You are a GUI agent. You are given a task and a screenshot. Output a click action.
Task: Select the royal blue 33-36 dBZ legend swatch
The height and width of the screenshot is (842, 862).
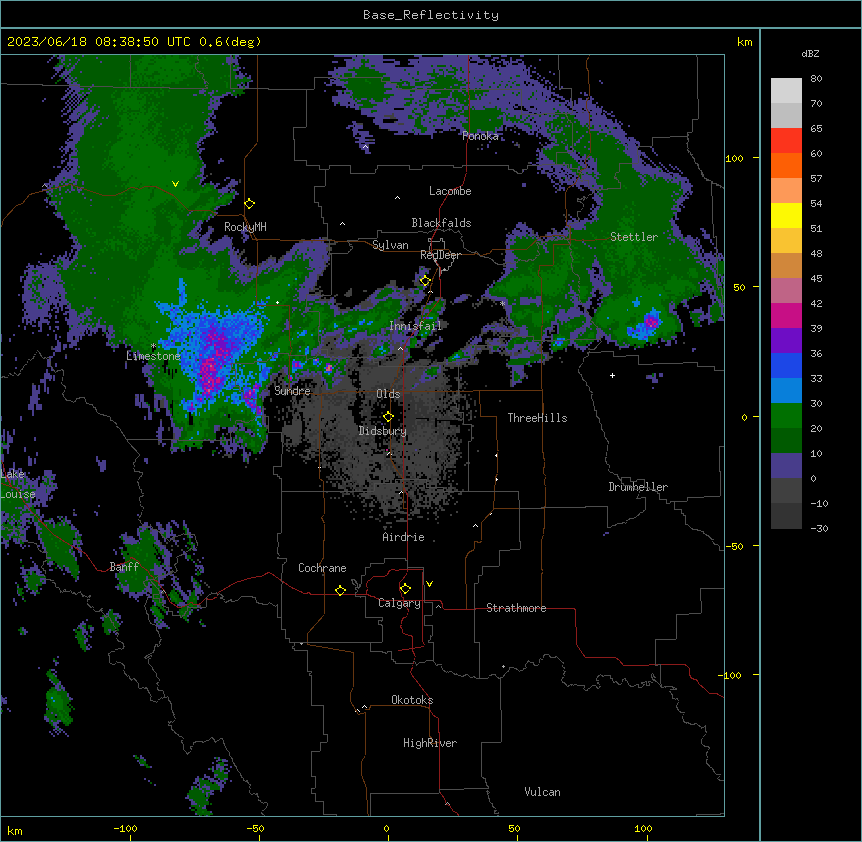pyautogui.click(x=786, y=365)
